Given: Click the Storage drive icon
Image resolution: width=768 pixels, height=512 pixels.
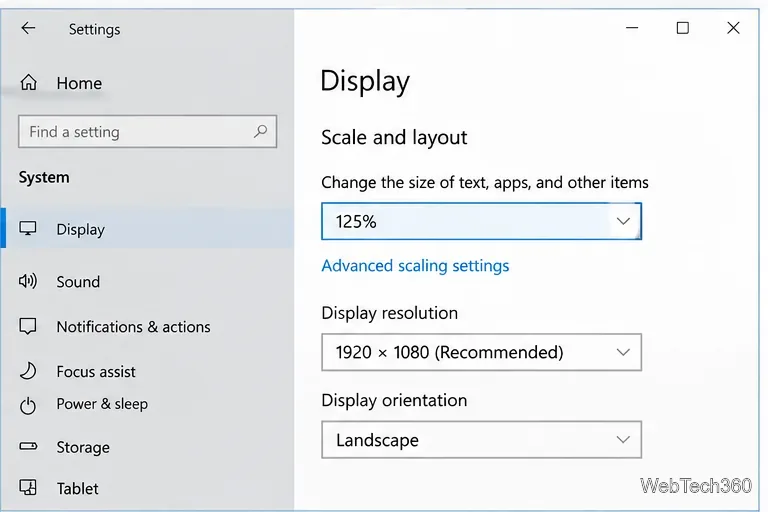Looking at the screenshot, I should pyautogui.click(x=28, y=446).
